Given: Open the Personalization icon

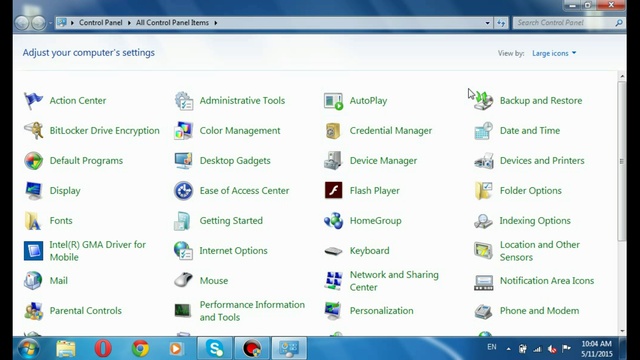Looking at the screenshot, I should (x=333, y=311).
